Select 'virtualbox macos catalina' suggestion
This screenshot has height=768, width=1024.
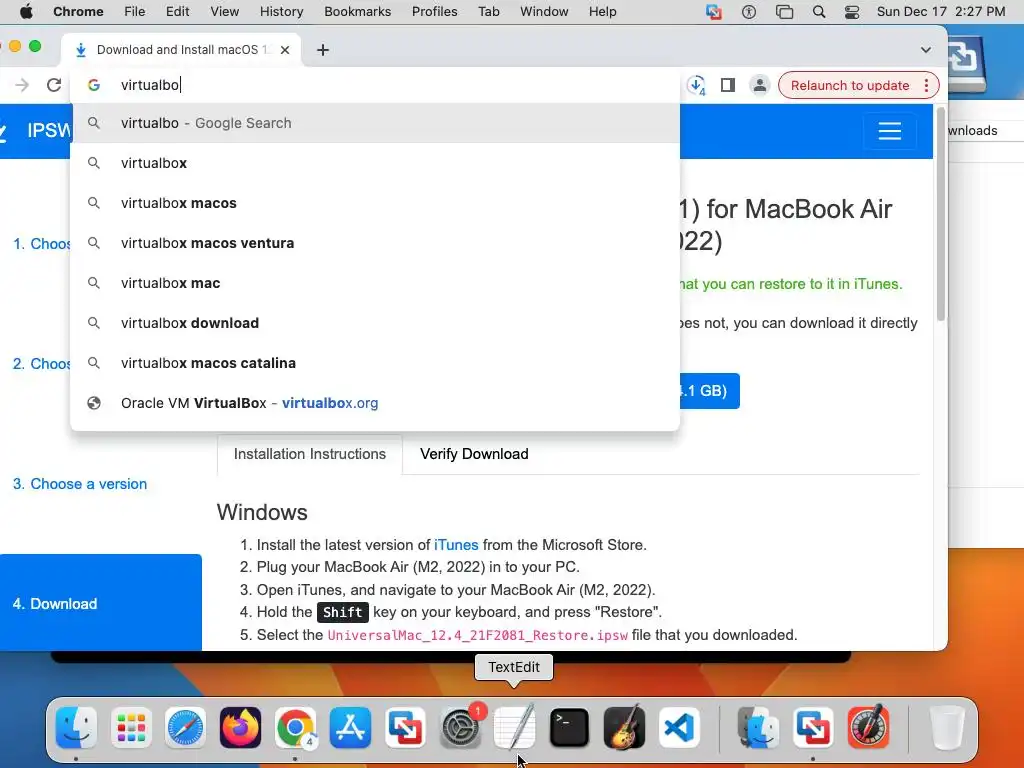coord(375,362)
